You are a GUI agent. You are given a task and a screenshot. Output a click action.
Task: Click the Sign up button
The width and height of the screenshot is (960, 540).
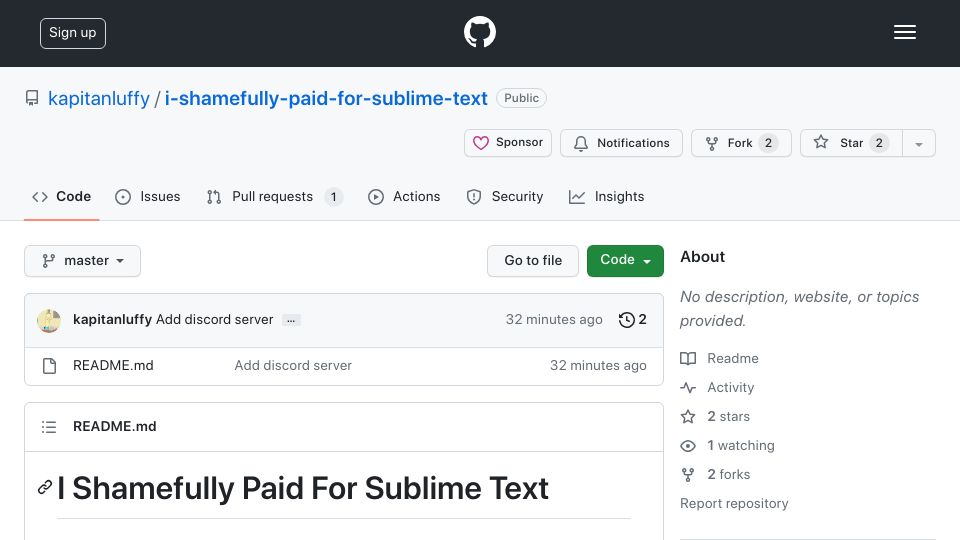[x=73, y=33]
